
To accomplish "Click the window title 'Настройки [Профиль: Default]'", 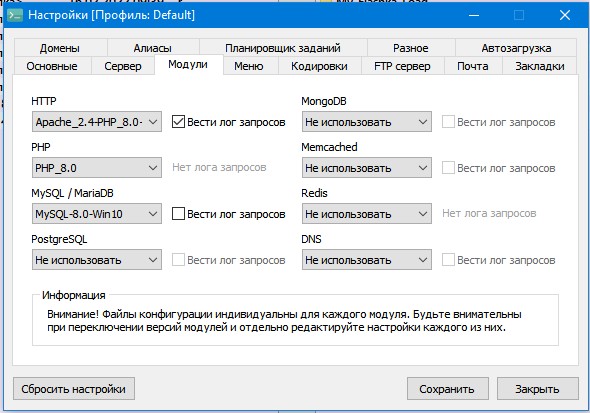I will 111,15.
